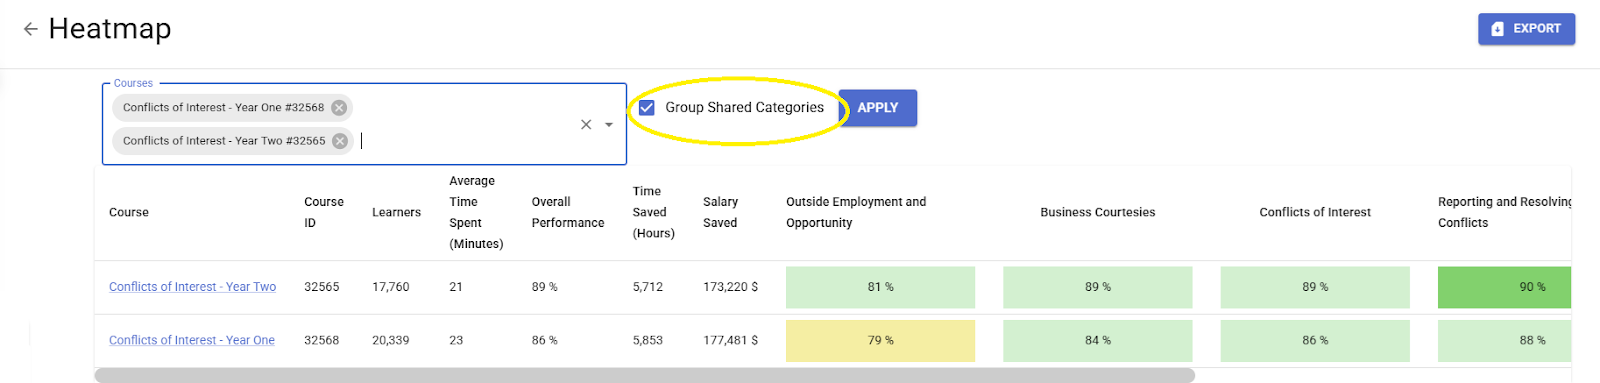Clear all selected courses with the X
The image size is (1600, 383).
coord(586,125)
